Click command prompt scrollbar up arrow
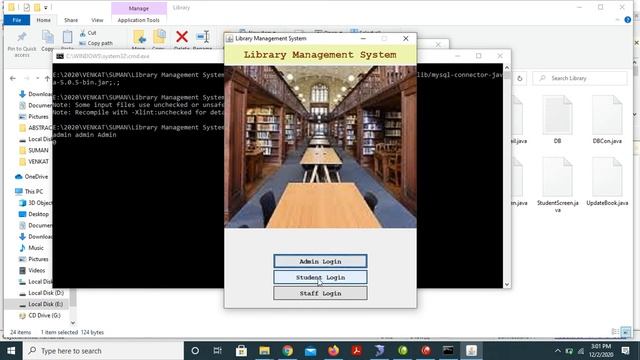 click(507, 67)
